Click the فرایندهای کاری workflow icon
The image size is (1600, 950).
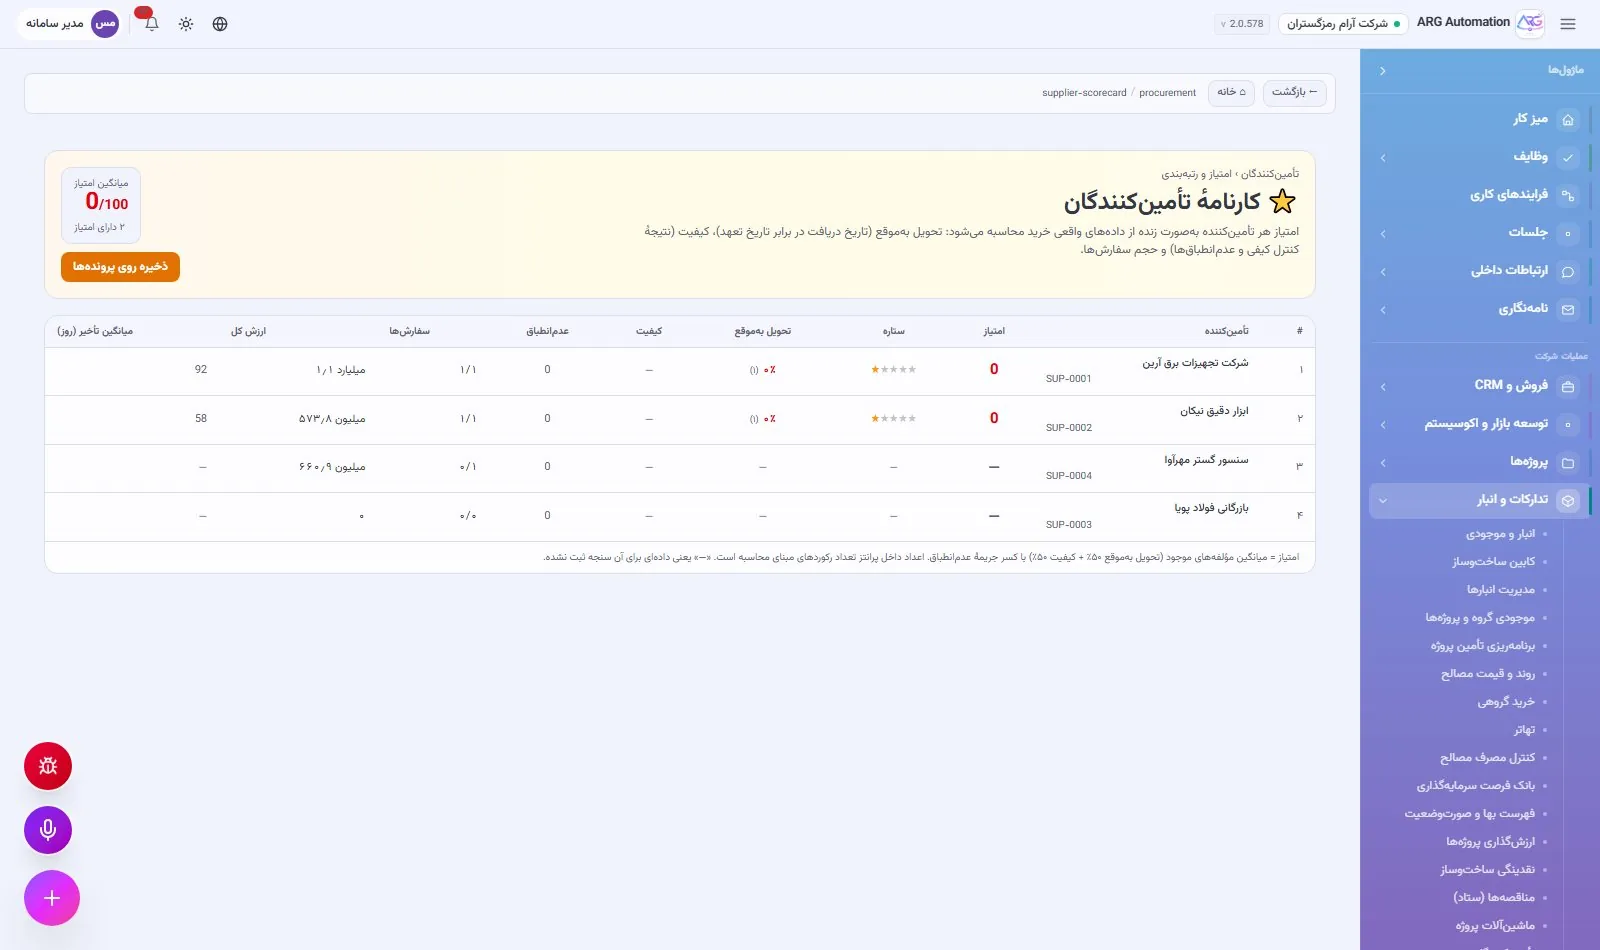[1568, 195]
